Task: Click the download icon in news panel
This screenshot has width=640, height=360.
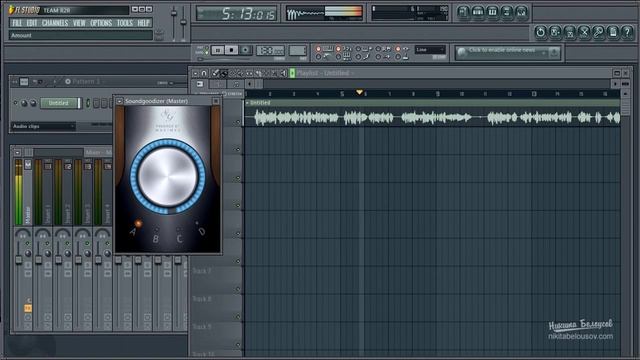Action: click(x=554, y=53)
